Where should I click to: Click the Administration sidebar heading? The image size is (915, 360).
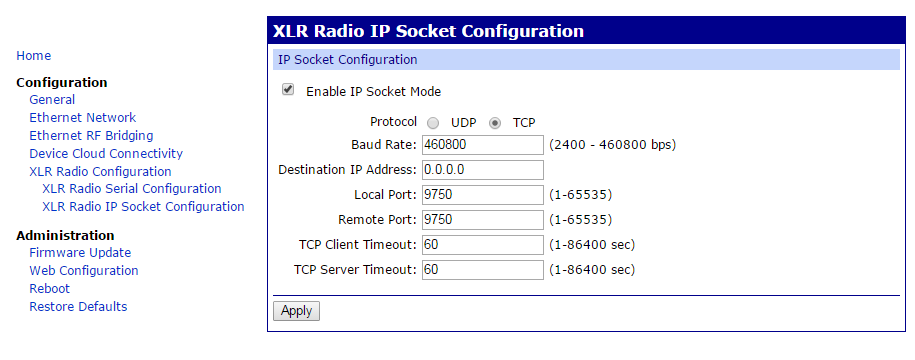tap(65, 236)
